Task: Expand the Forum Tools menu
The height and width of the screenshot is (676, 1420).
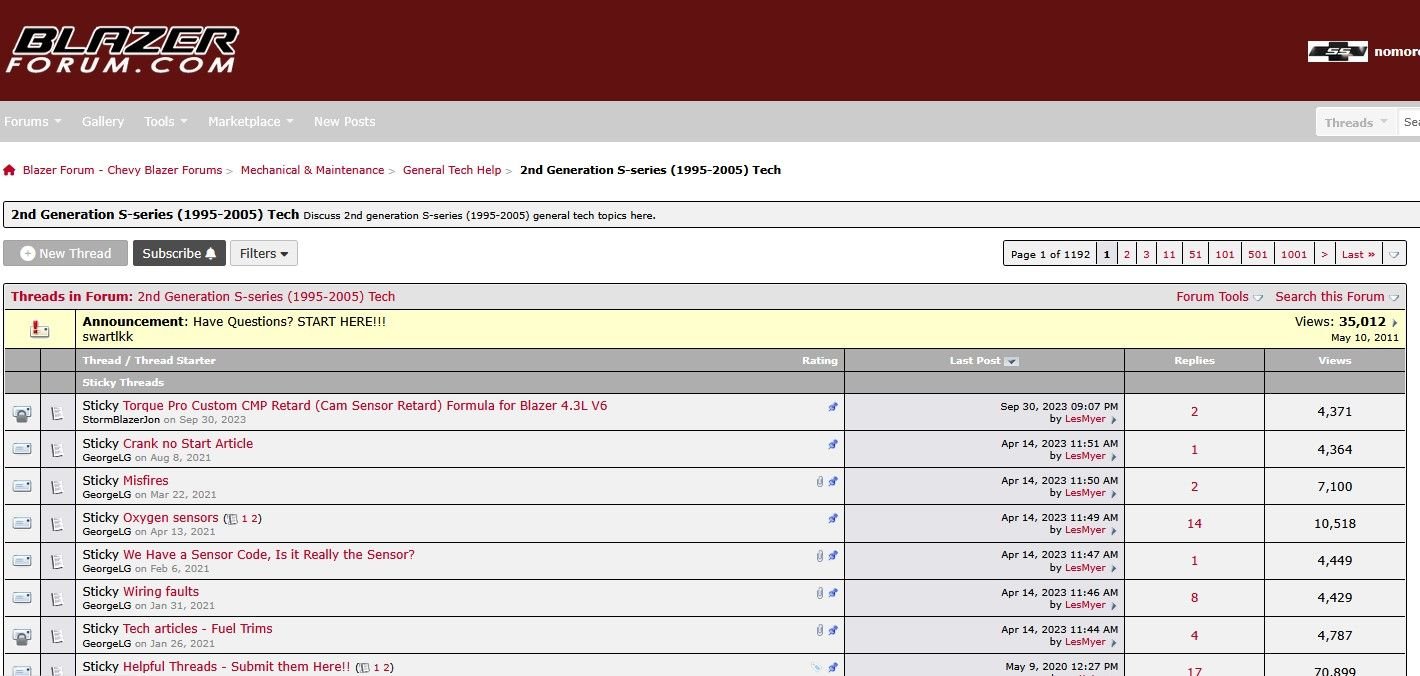Action: [1218, 297]
